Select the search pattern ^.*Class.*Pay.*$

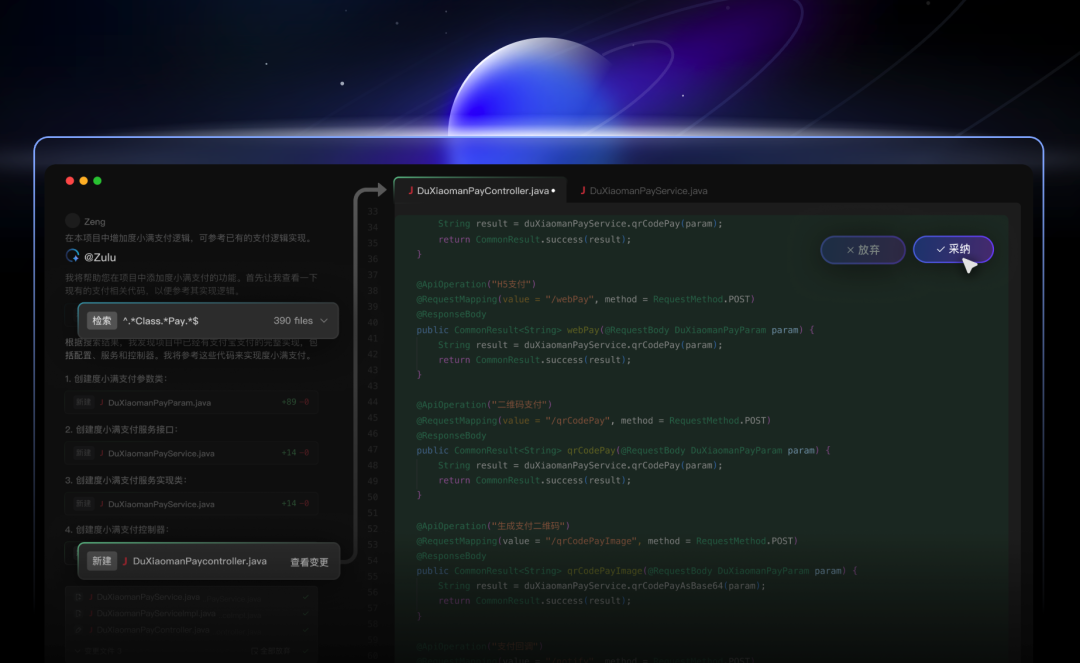[x=160, y=321]
